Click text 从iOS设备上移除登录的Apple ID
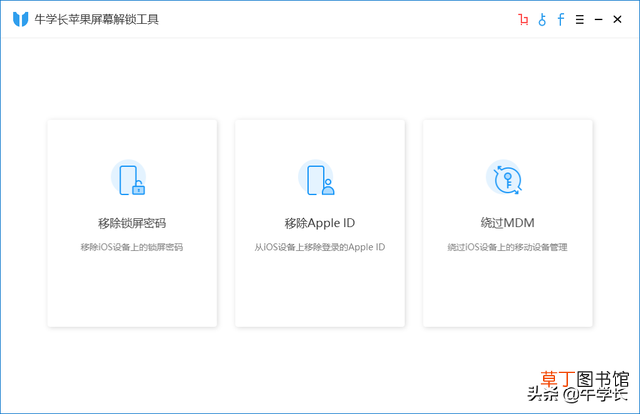This screenshot has height=414, width=640. (x=320, y=247)
